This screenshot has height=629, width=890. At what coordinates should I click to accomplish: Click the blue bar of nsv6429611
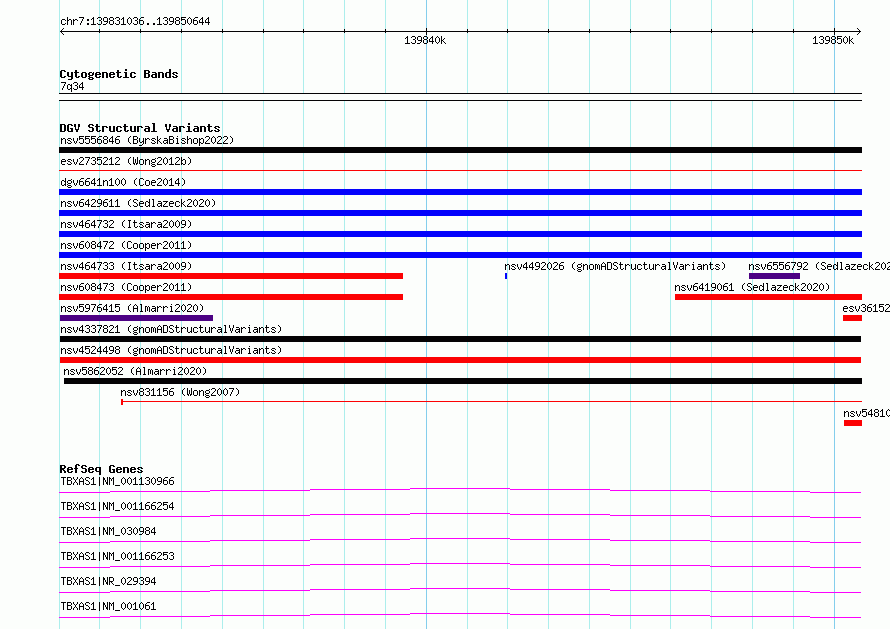tap(460, 213)
